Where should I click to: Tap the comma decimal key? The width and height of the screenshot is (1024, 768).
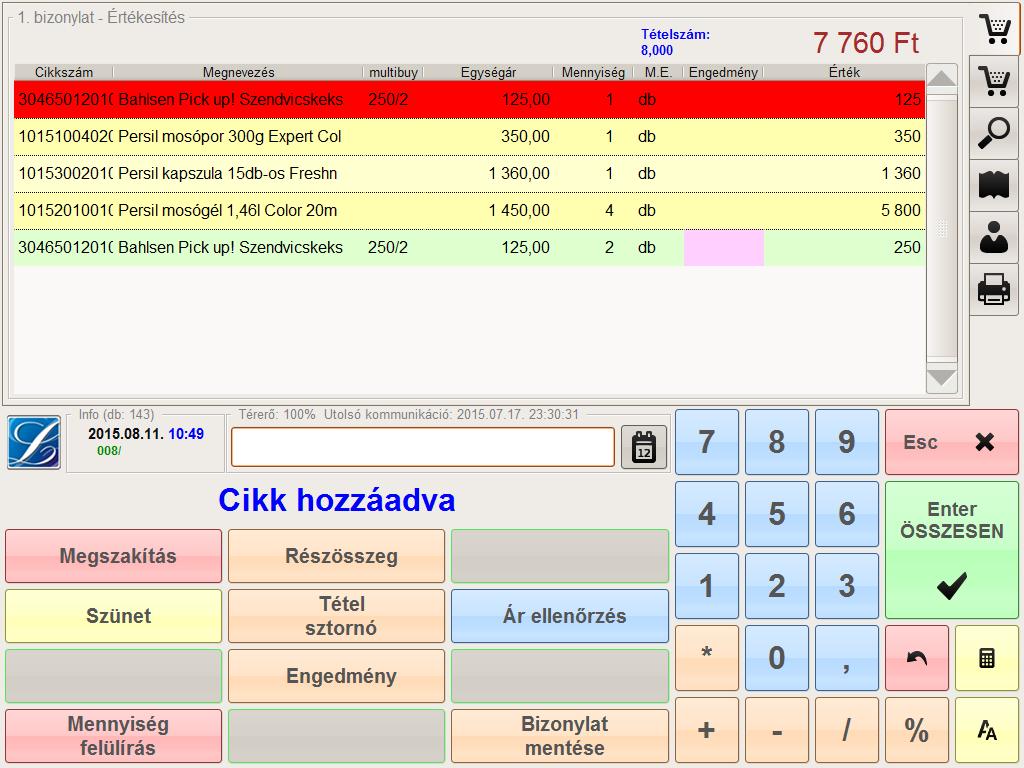coord(846,658)
